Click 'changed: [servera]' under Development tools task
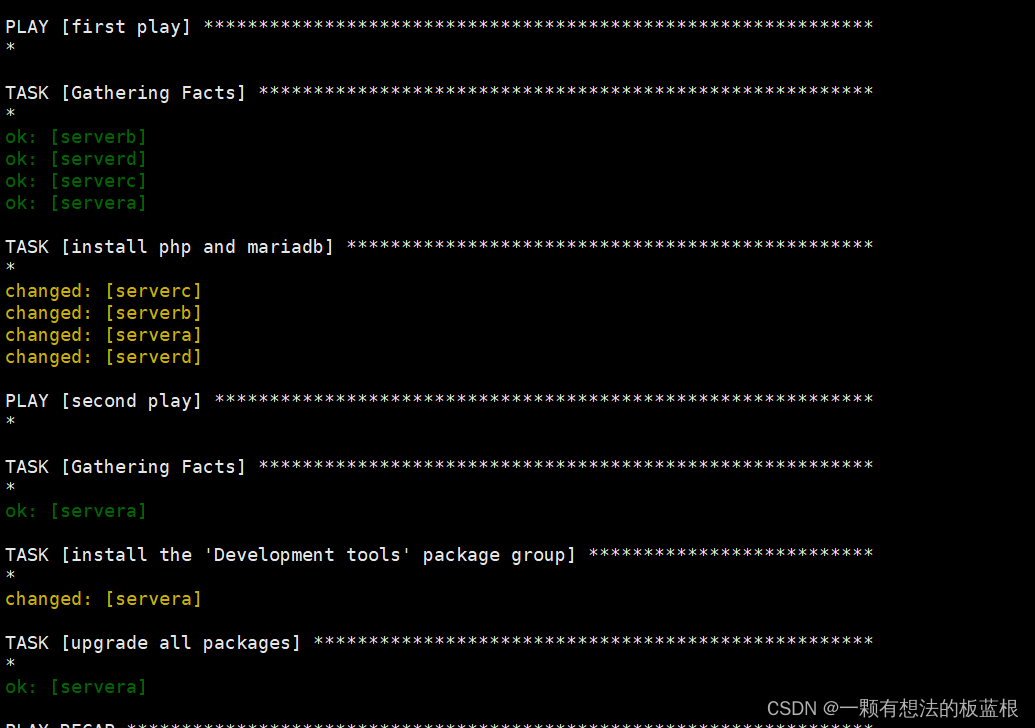Viewport: 1035px width, 728px height. 104,599
